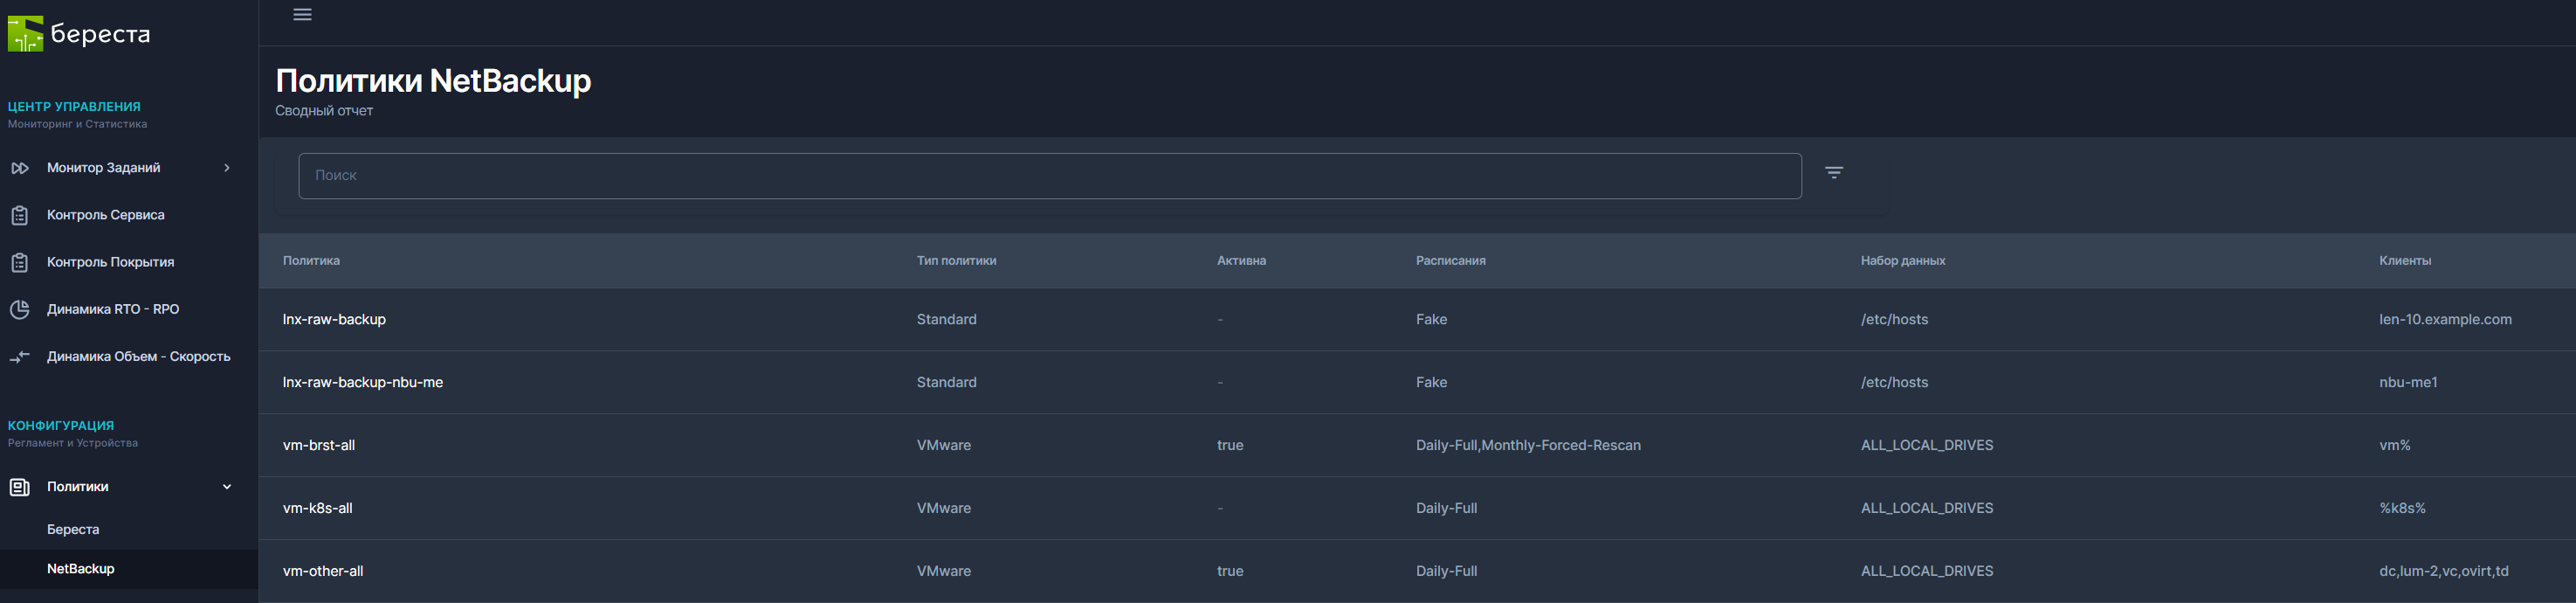Open the lnx-raw-backup policy row
Screen dimensions: 2576x603
[x=334, y=319]
